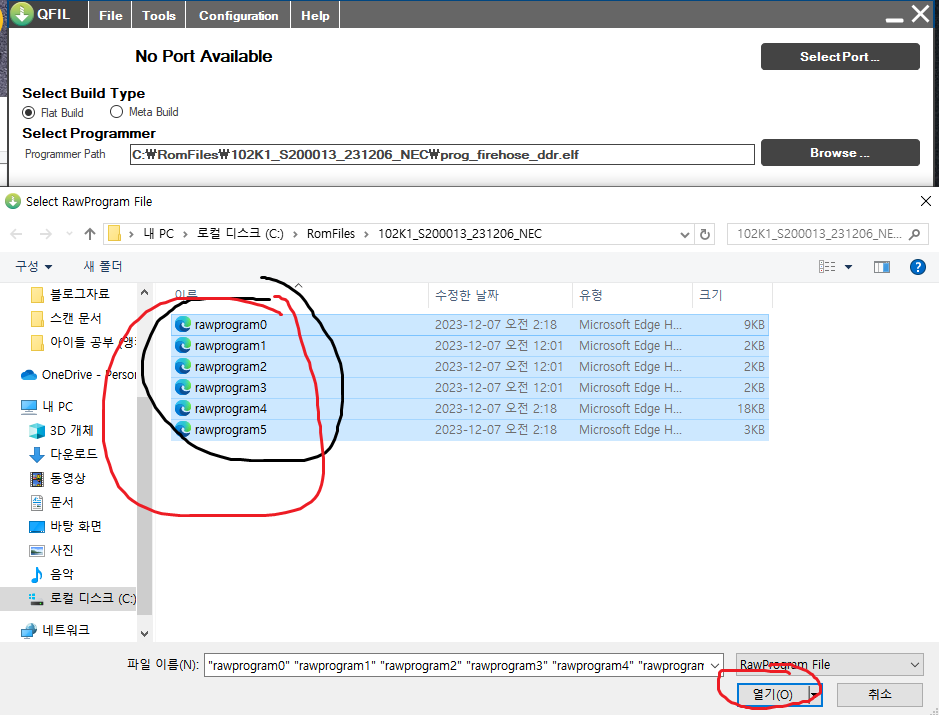This screenshot has height=715, width=939.
Task: Select the rawprogram4 file icon
Action: click(183, 408)
